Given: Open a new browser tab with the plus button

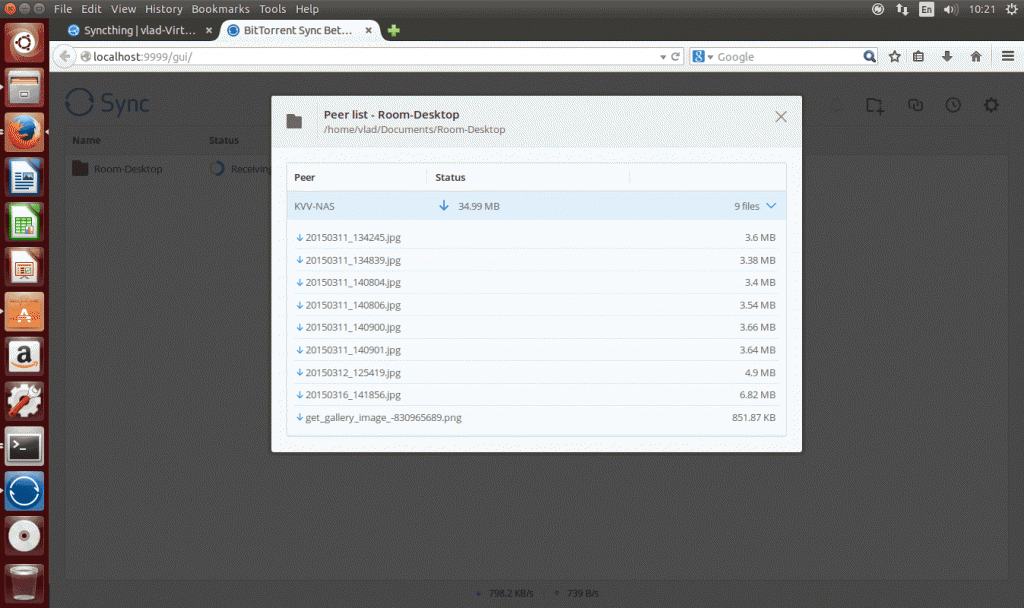Looking at the screenshot, I should click(x=393, y=30).
